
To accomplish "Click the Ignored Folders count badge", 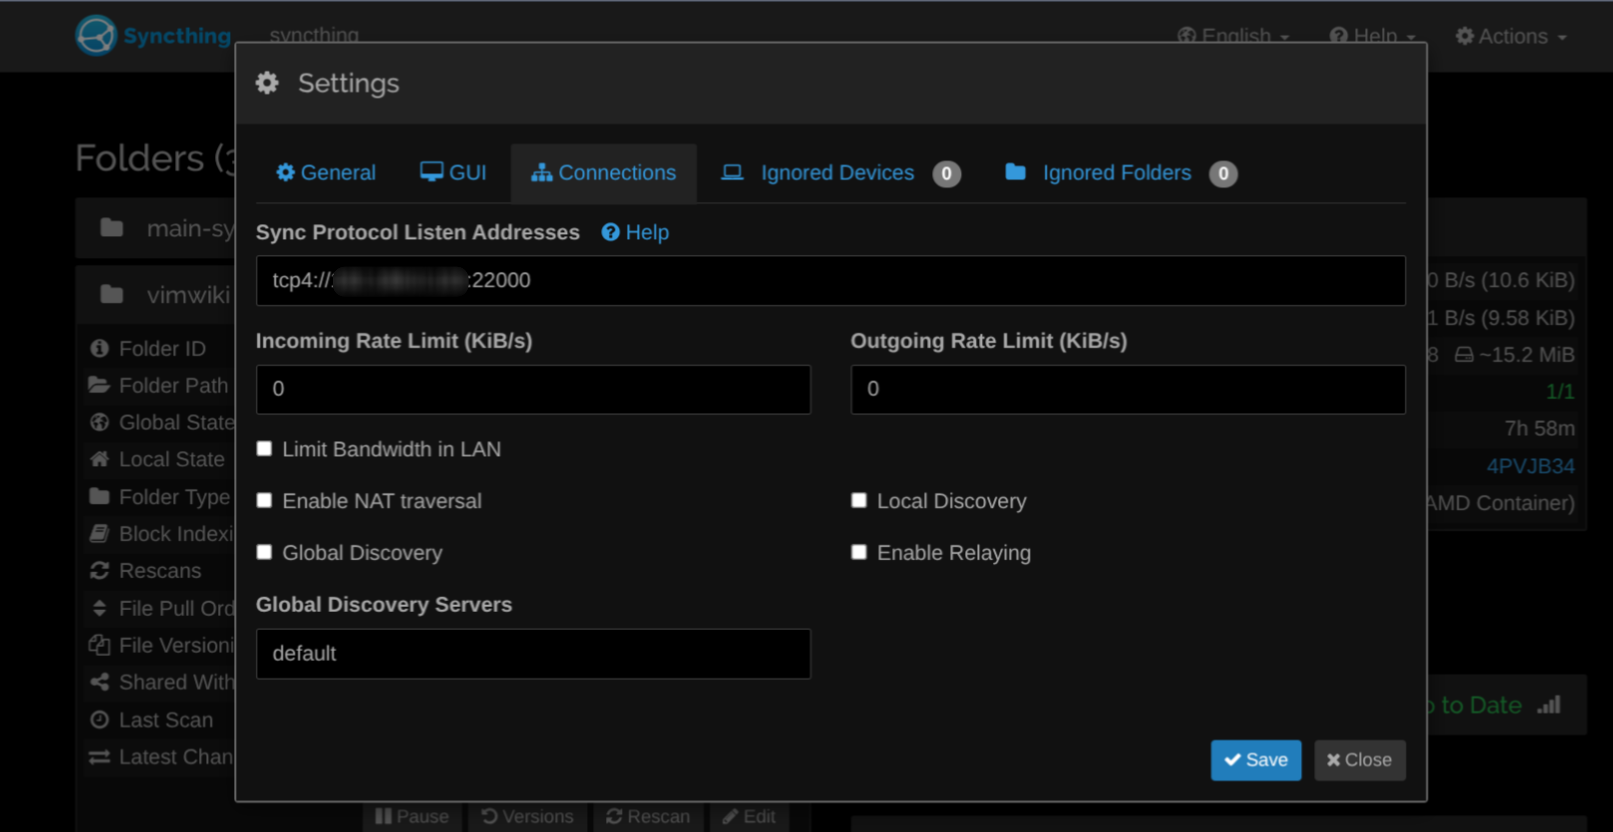I will coord(1223,174).
